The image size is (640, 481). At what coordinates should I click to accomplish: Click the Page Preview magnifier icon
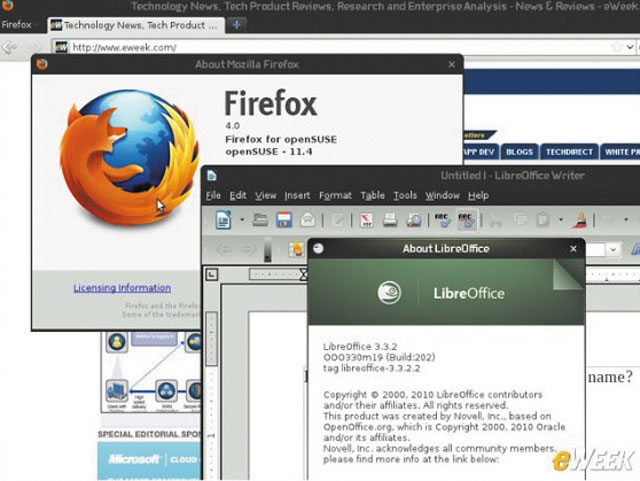click(x=413, y=220)
